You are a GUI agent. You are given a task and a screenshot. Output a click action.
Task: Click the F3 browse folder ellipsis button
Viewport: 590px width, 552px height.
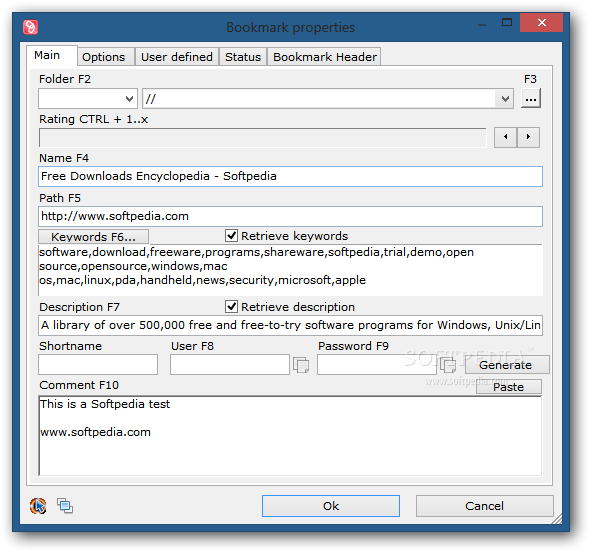[x=531, y=99]
